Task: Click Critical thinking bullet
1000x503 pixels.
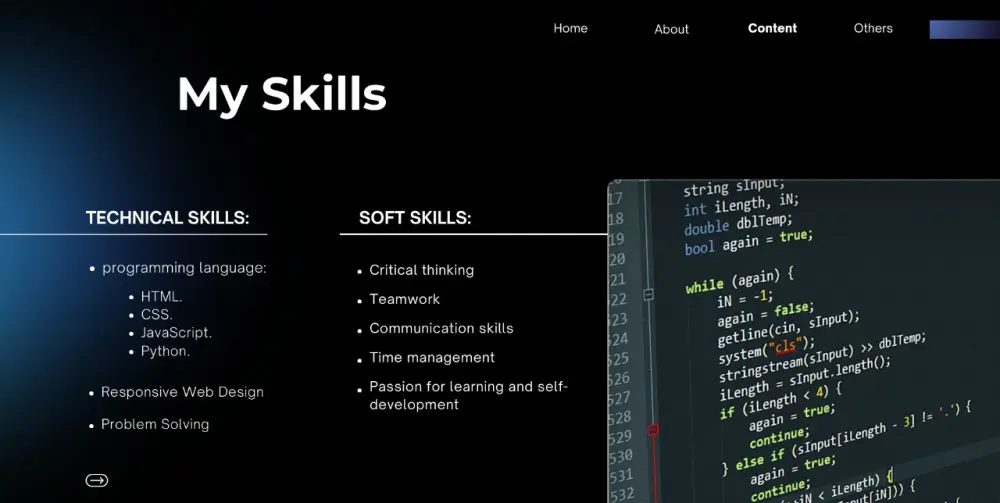Action: 422,270
